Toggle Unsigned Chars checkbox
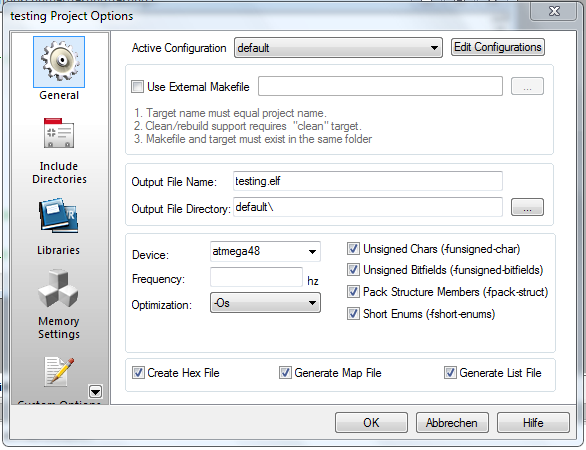Image resolution: width=586 pixels, height=450 pixels. (353, 249)
